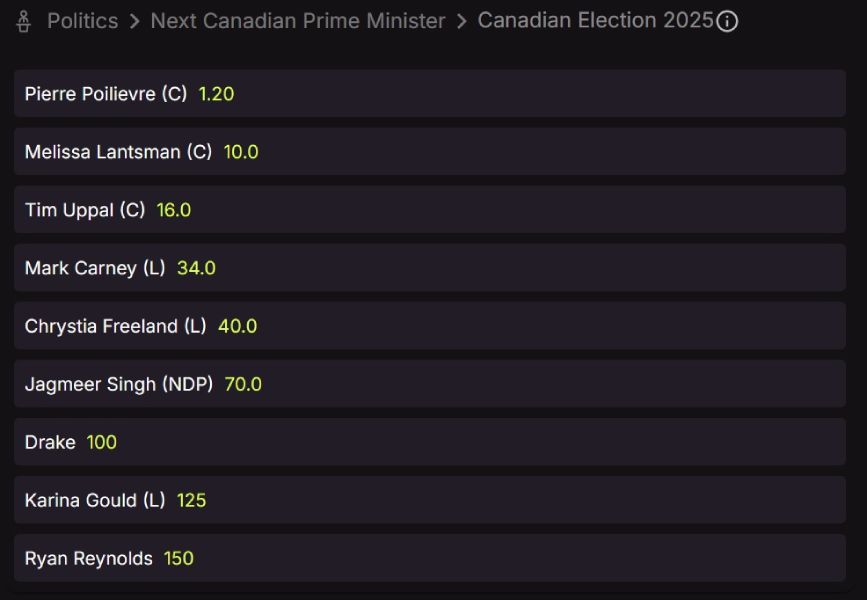Go to Politics breadcrumb link
The image size is (867, 600).
click(x=82, y=21)
